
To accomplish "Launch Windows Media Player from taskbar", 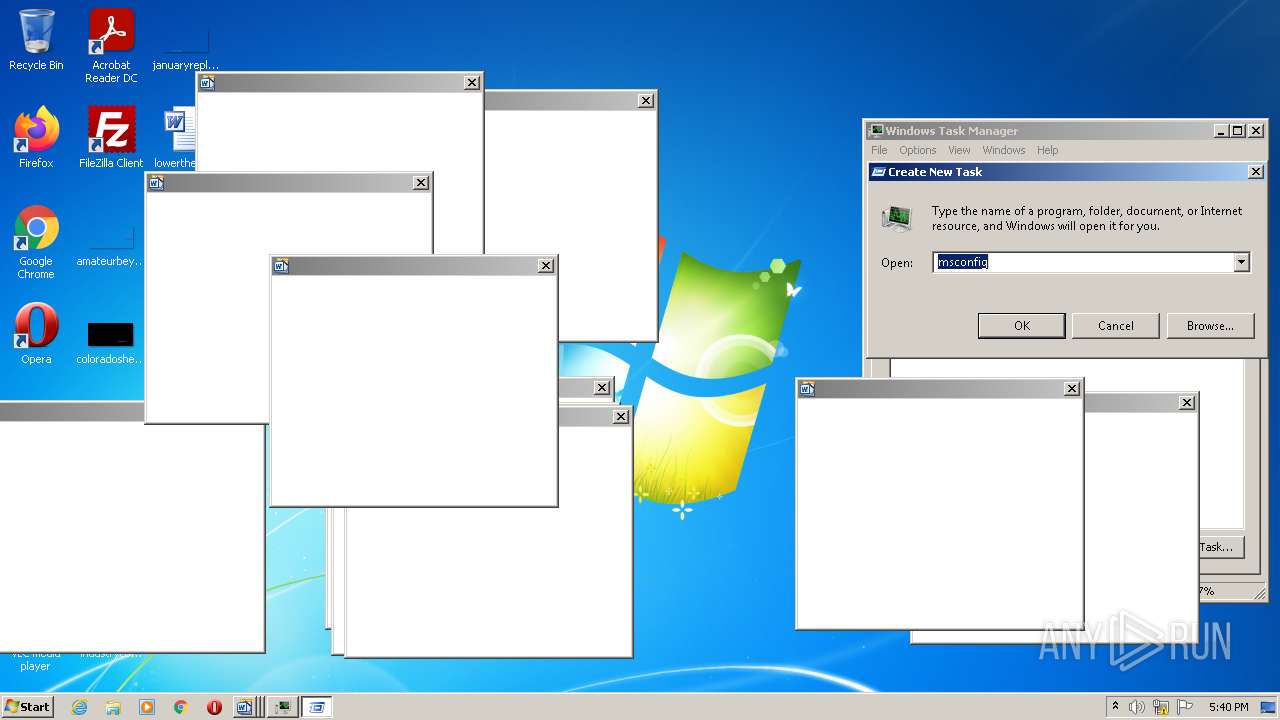I will (147, 707).
